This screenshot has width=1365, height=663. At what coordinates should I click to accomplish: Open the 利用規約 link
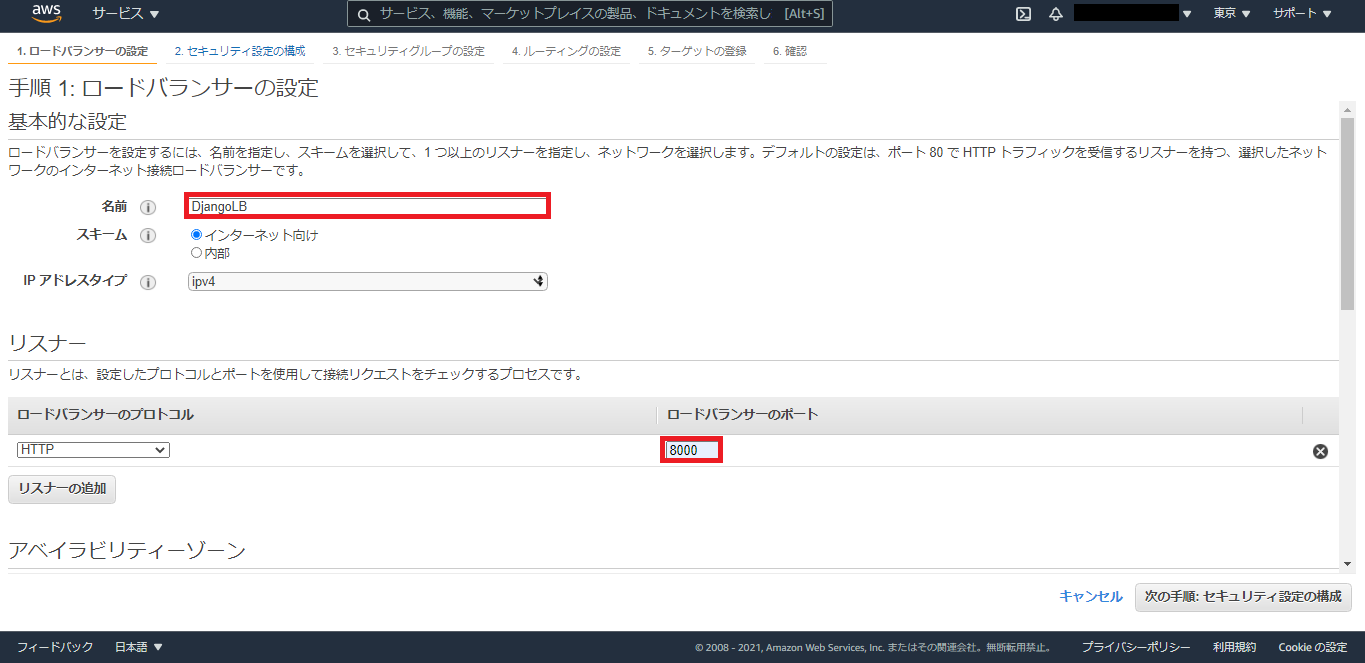1234,647
